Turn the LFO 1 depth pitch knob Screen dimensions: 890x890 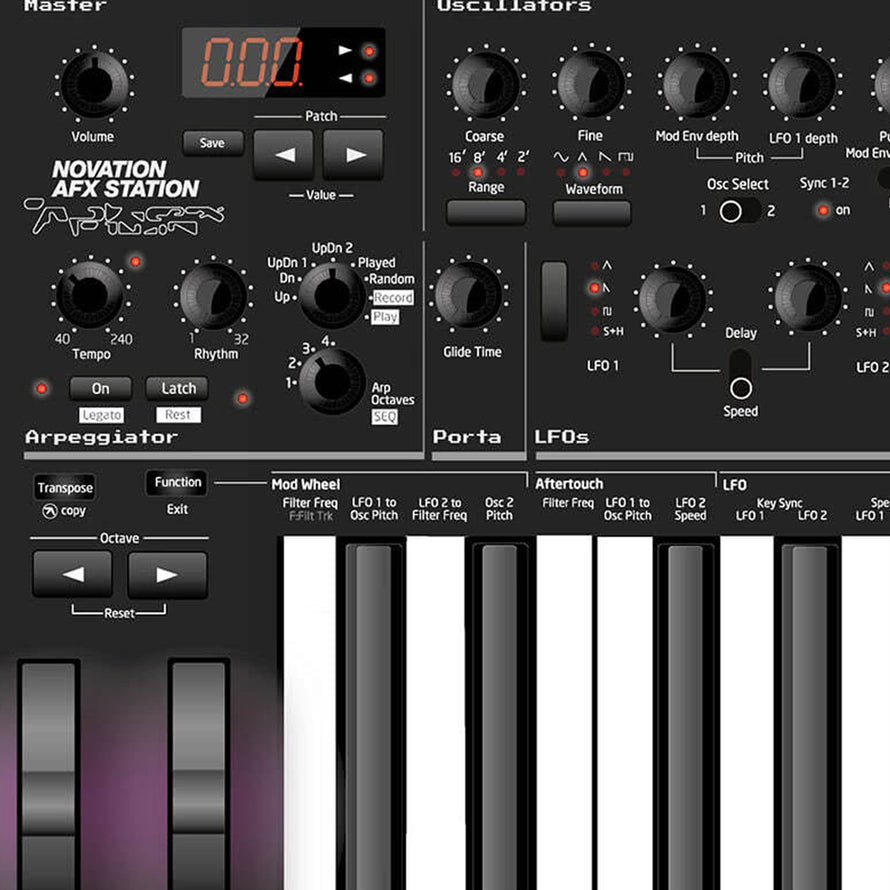[801, 83]
